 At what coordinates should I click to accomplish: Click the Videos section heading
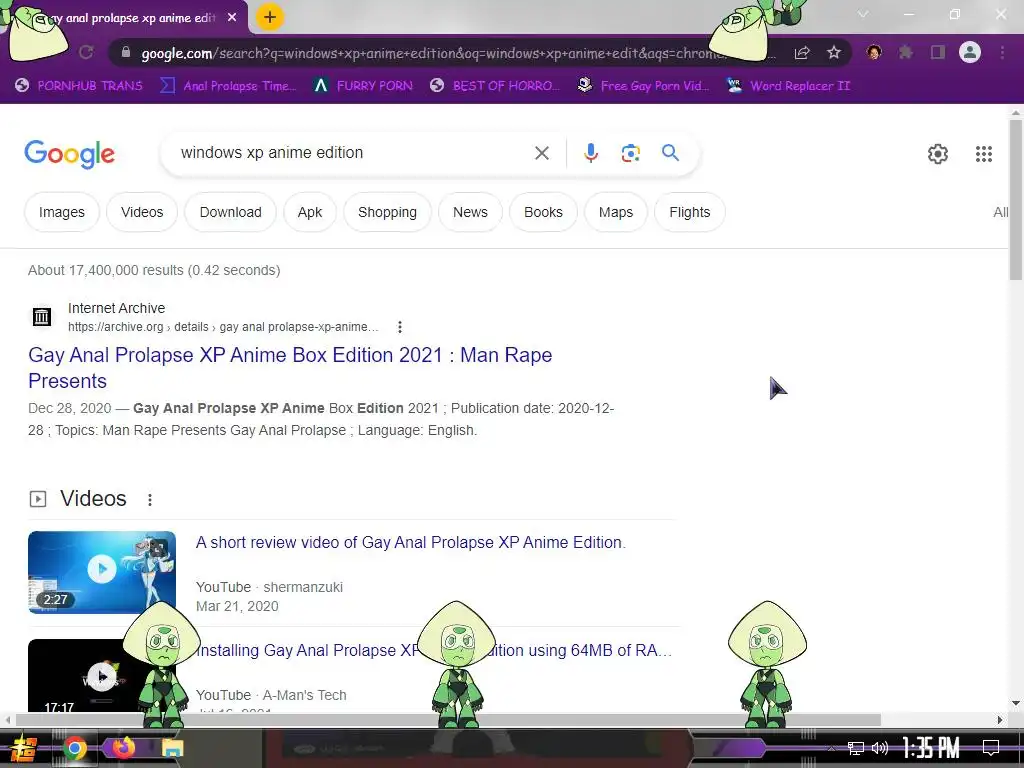(x=93, y=499)
